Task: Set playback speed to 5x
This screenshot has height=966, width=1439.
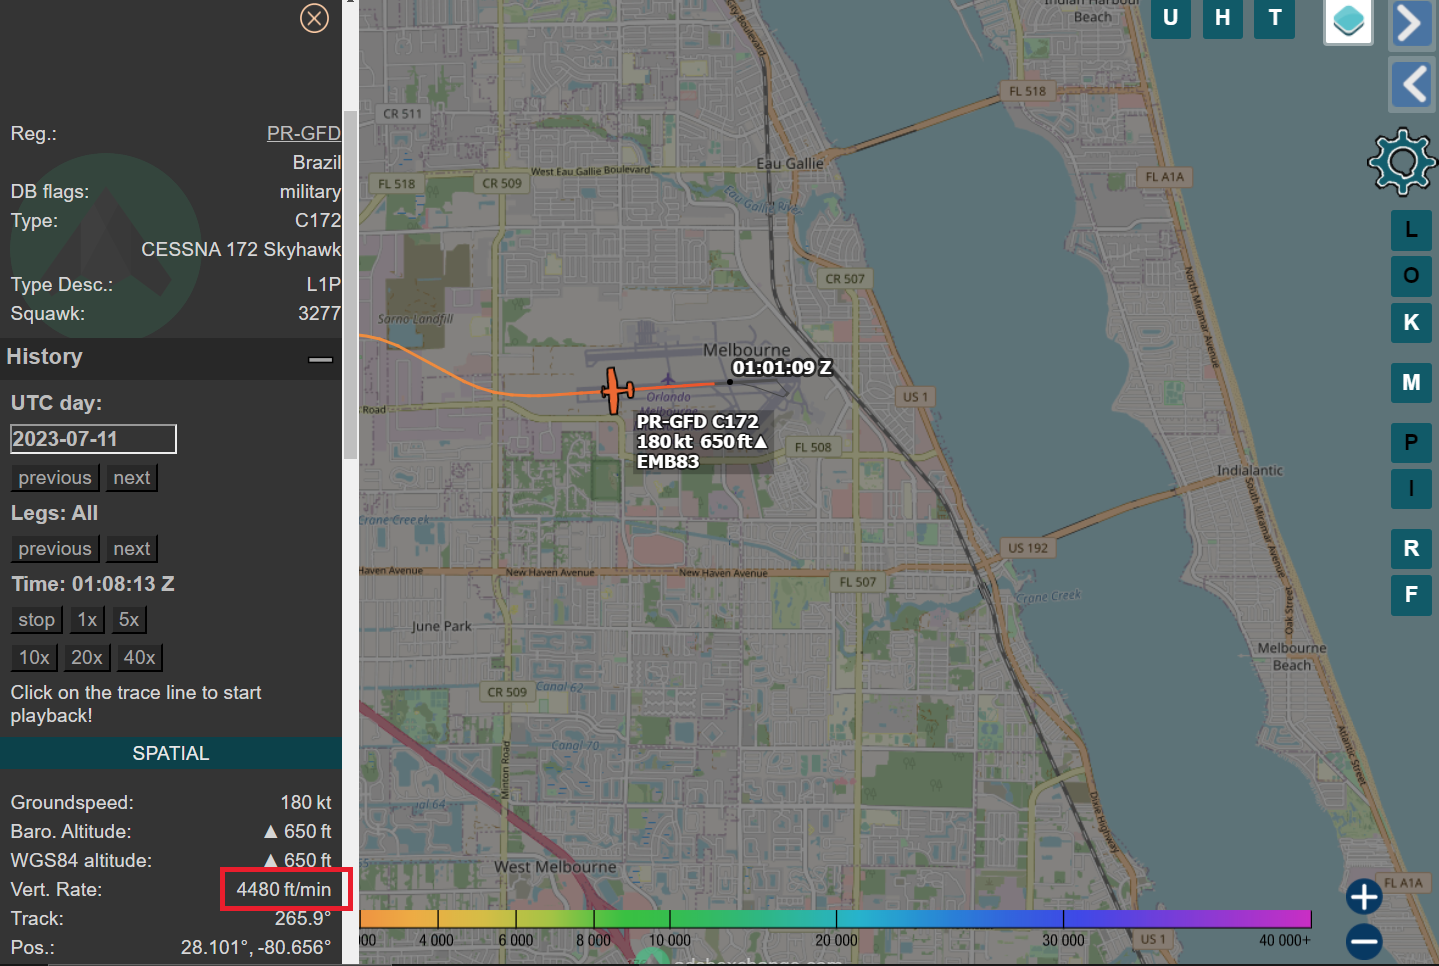Action: point(129,620)
